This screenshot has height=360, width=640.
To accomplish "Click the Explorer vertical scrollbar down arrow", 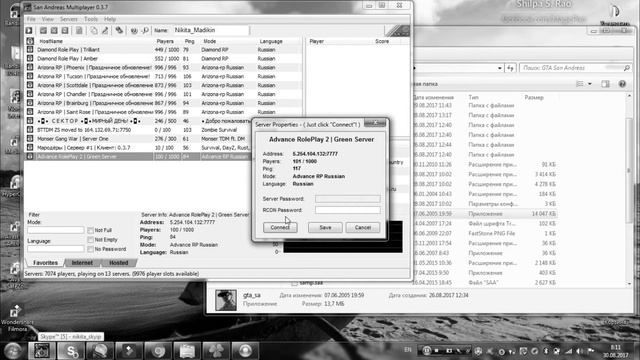I will (x=629, y=283).
